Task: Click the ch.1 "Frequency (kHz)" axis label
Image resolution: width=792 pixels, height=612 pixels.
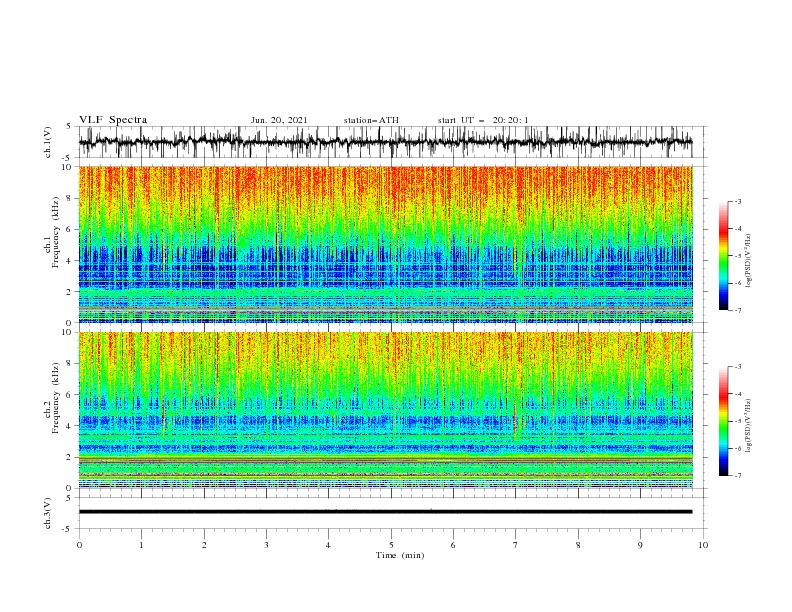Action: (56, 232)
